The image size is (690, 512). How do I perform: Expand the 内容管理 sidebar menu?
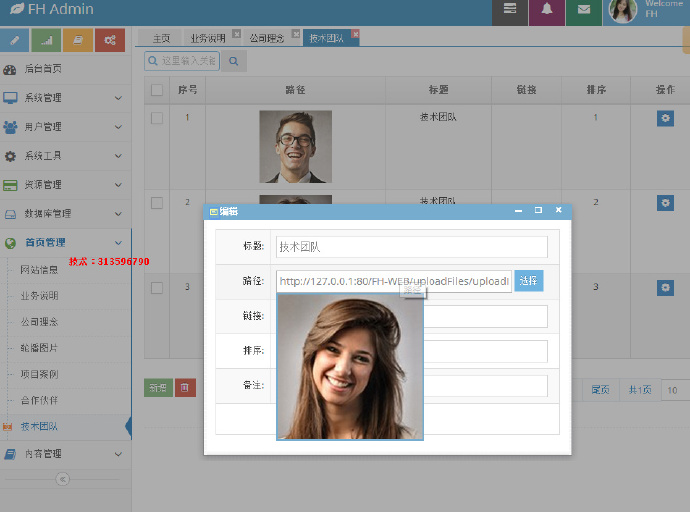click(66, 454)
